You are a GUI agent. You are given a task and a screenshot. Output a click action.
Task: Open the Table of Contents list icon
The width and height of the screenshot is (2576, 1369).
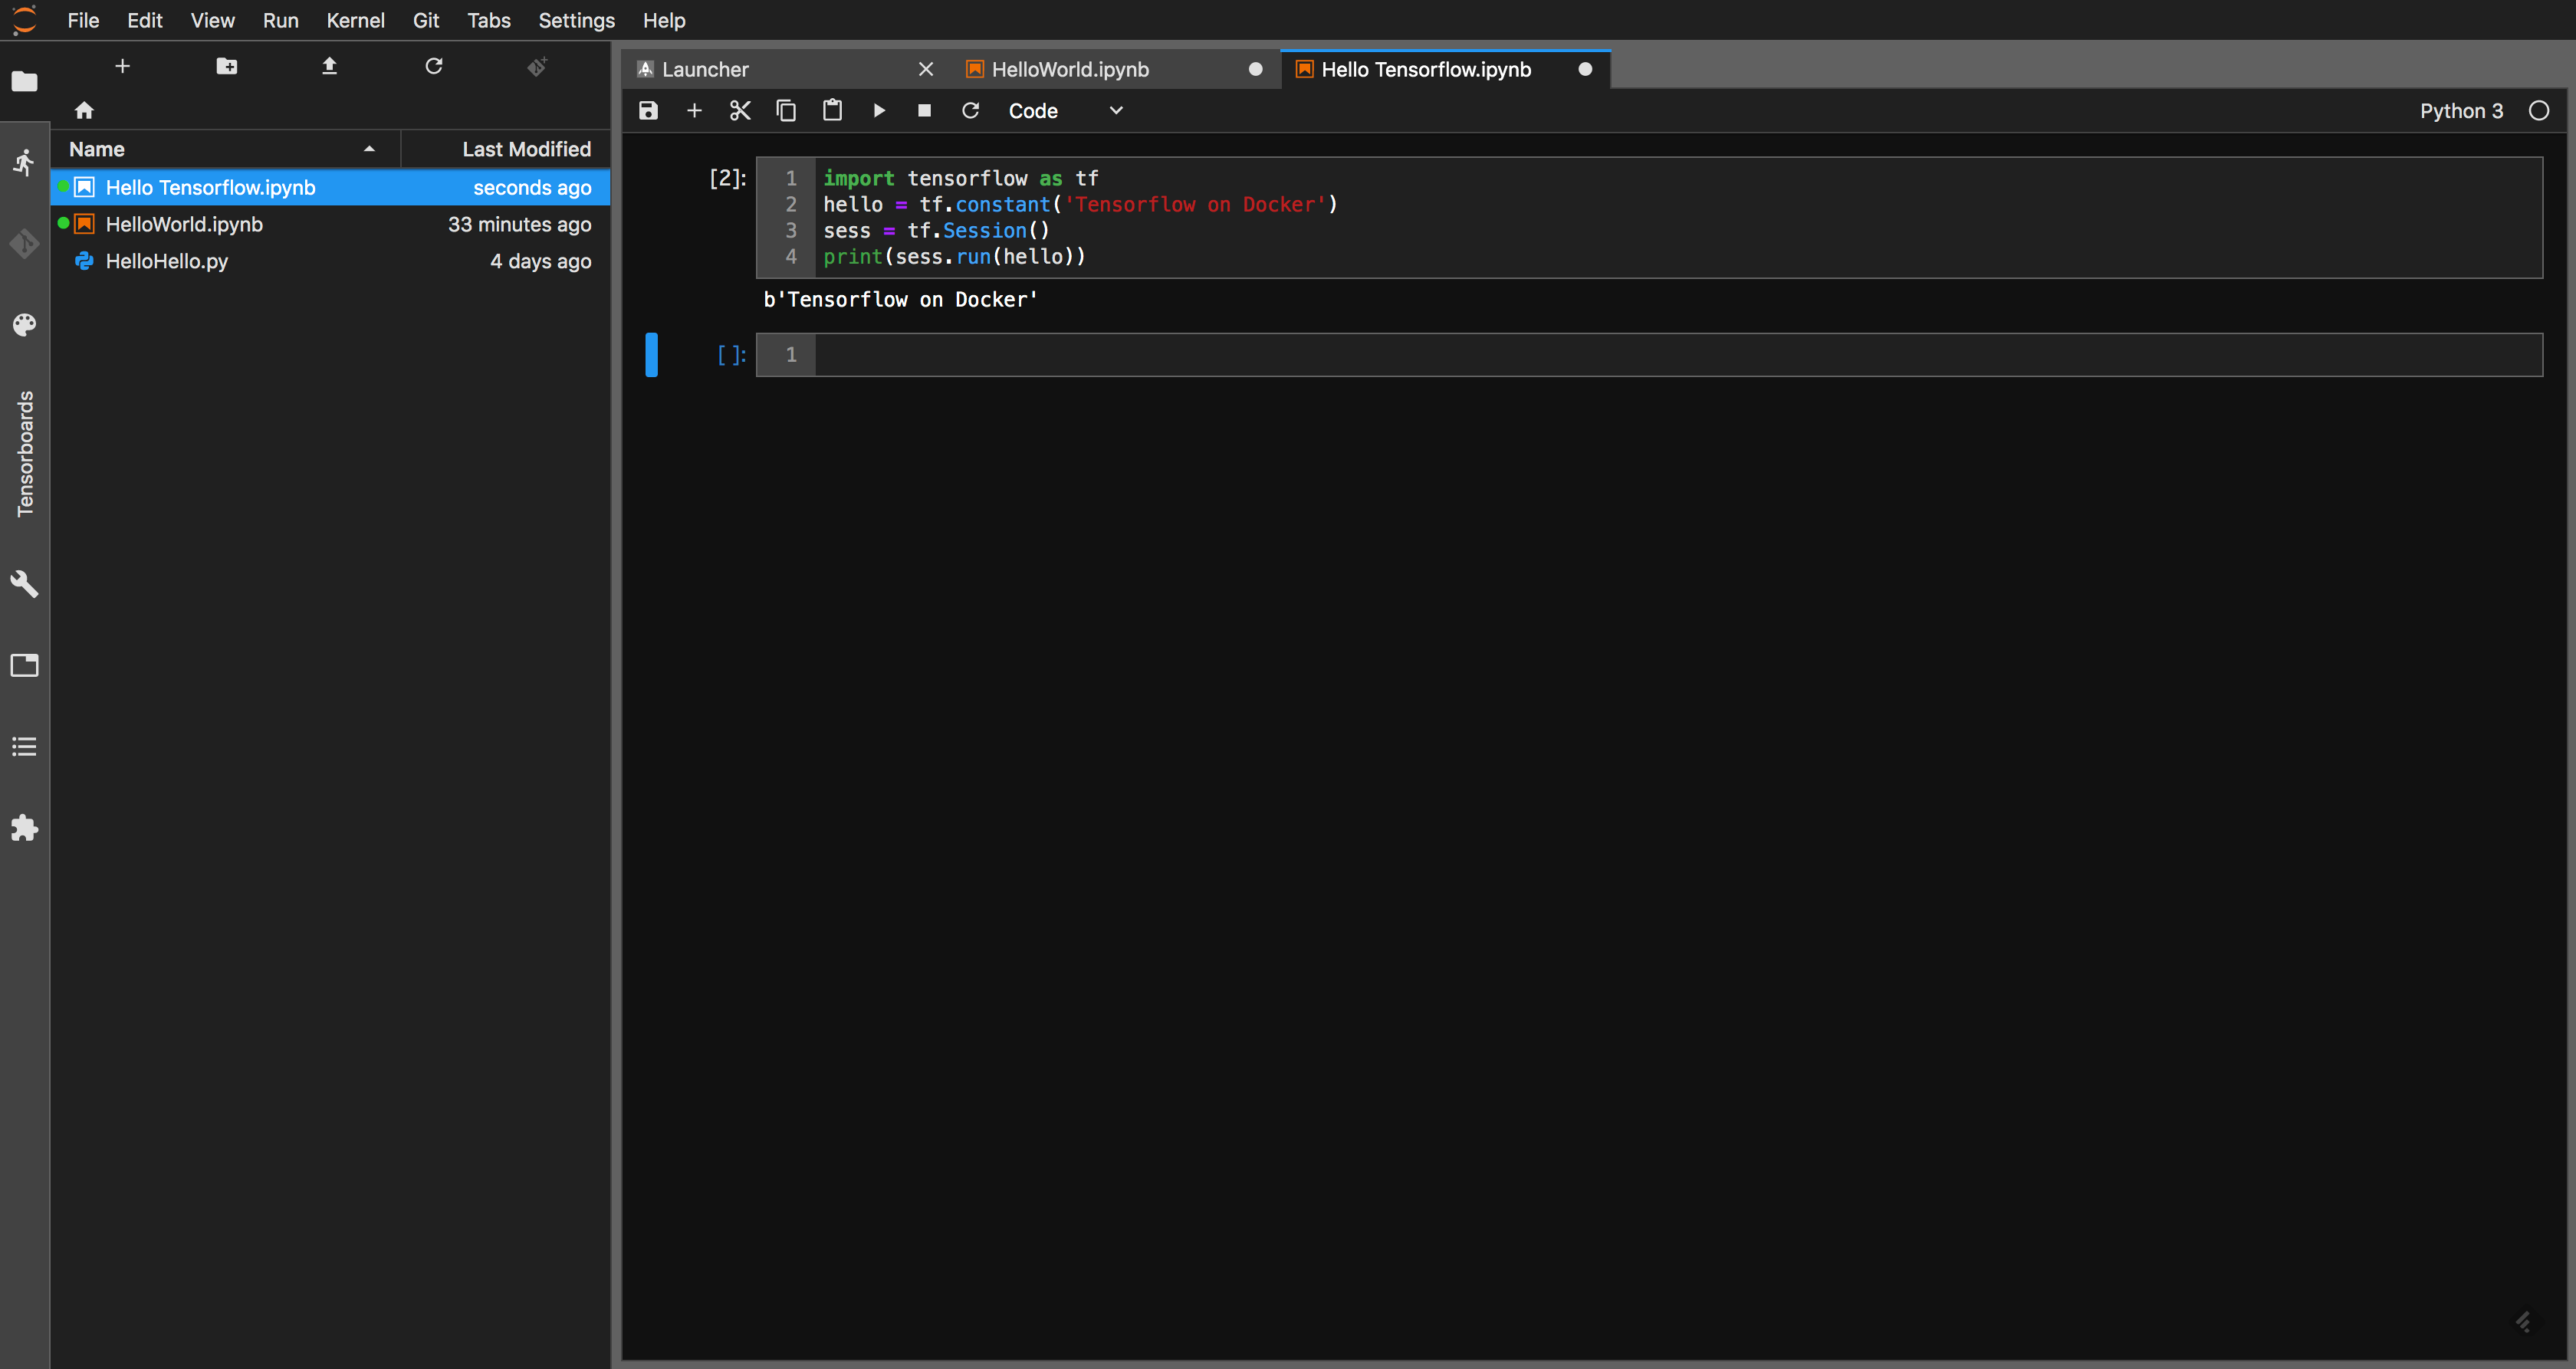point(24,746)
